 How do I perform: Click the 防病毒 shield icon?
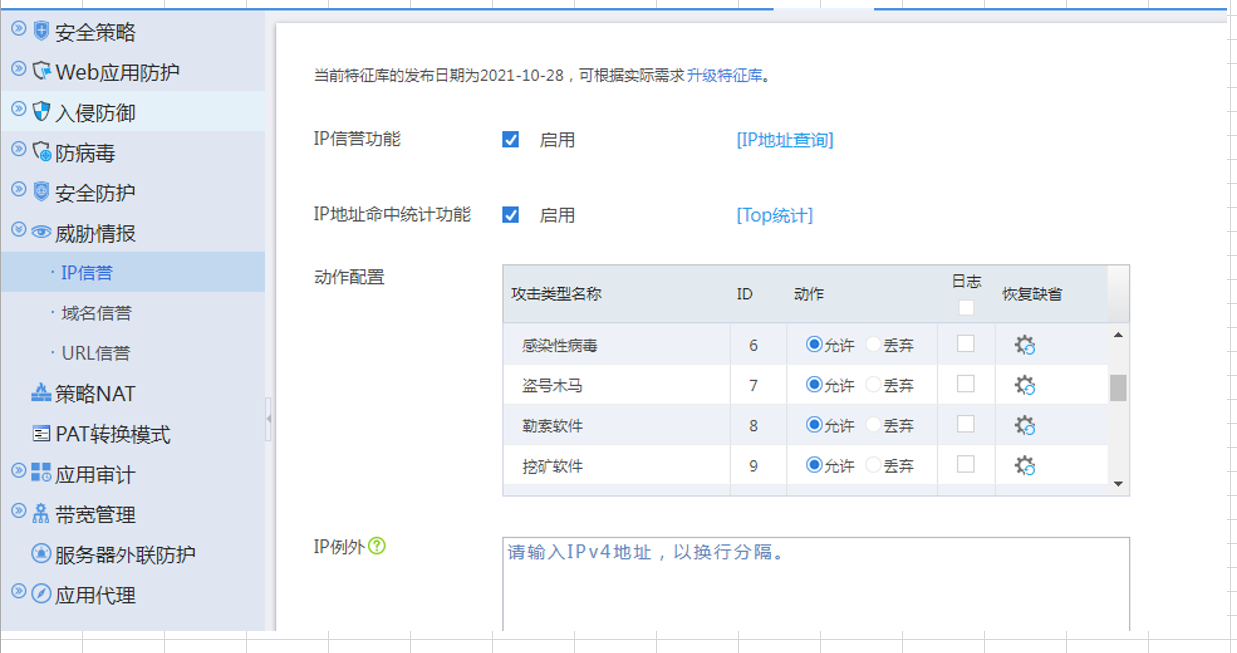pyautogui.click(x=41, y=152)
